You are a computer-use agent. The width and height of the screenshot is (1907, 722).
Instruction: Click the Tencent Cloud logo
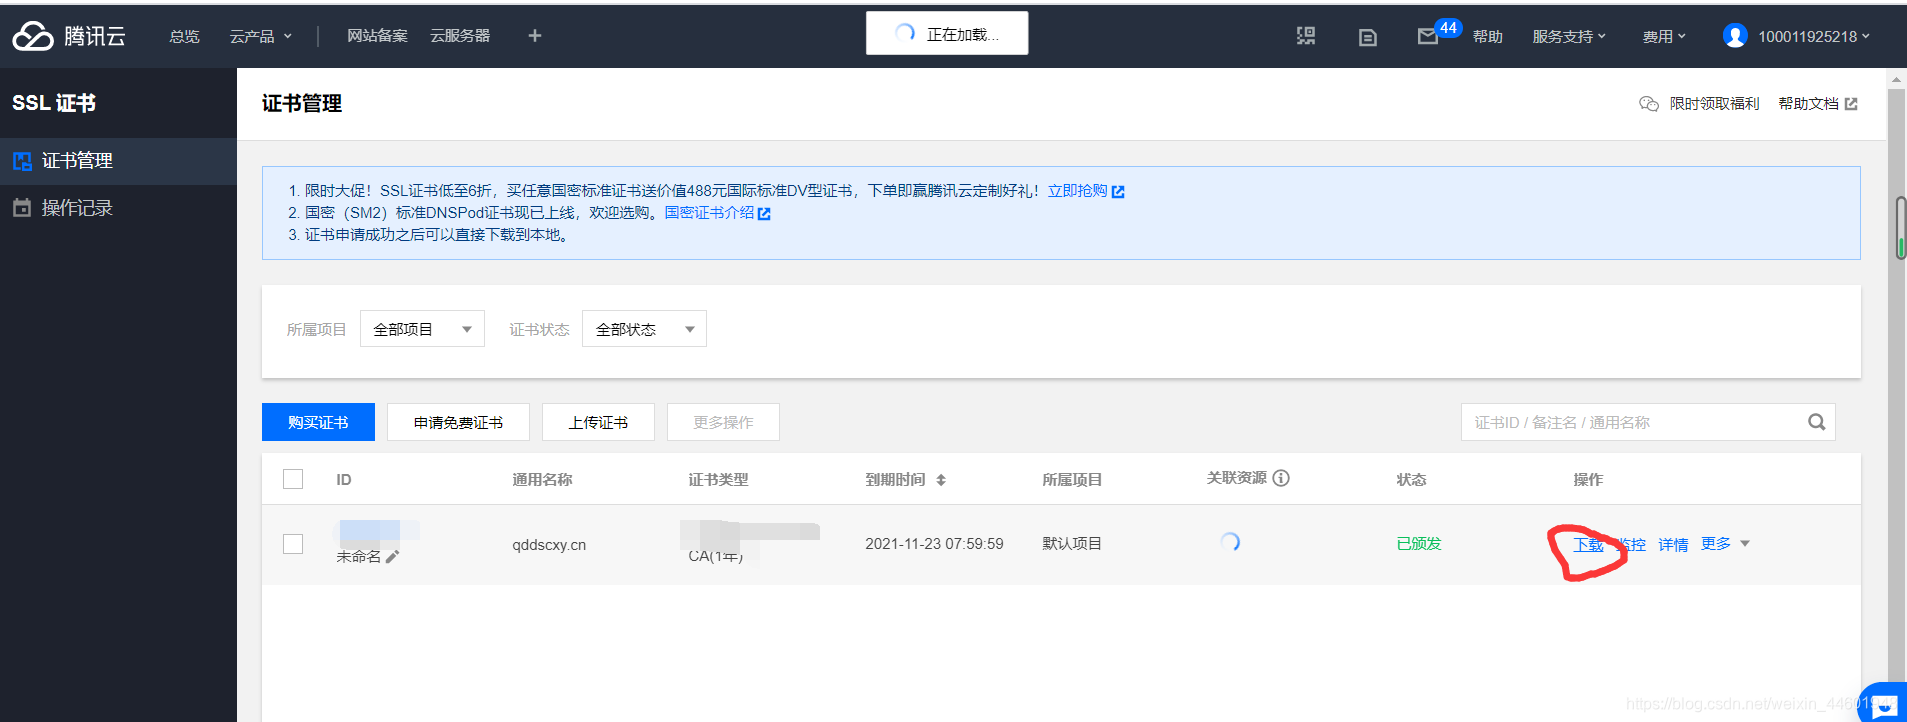click(68, 36)
